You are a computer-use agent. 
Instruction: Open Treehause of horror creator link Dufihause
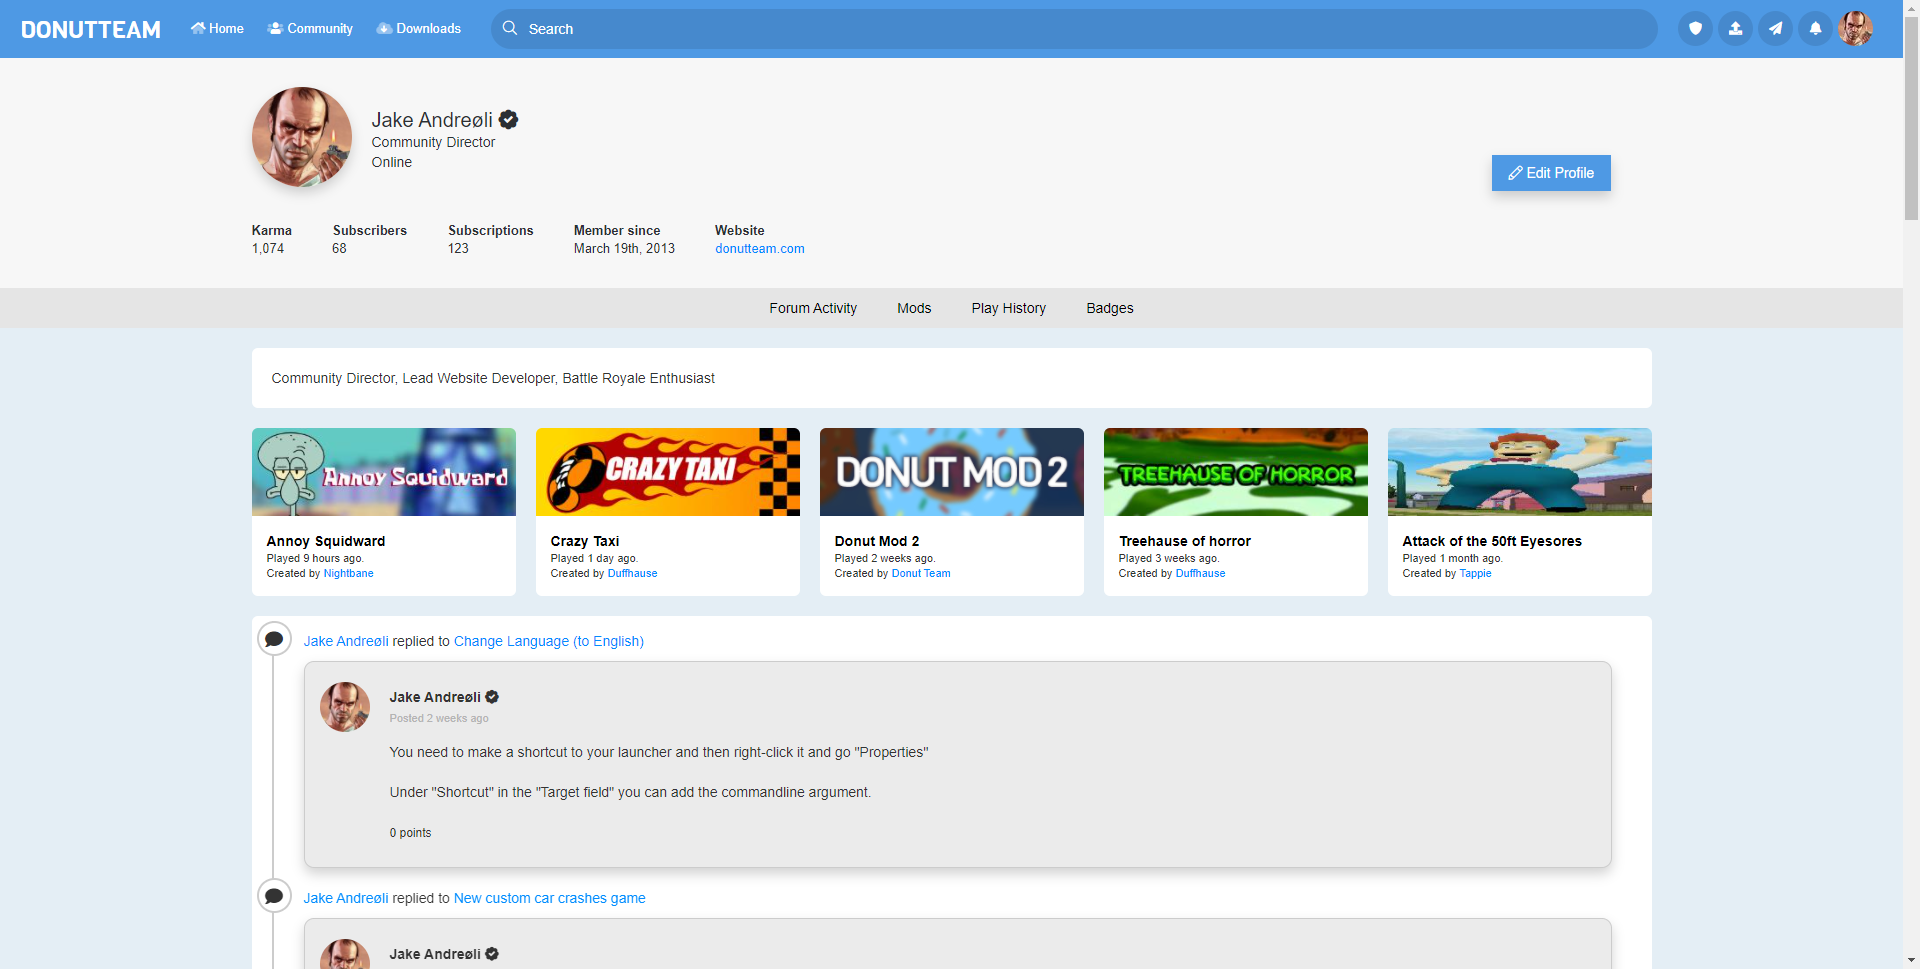pyautogui.click(x=1200, y=574)
